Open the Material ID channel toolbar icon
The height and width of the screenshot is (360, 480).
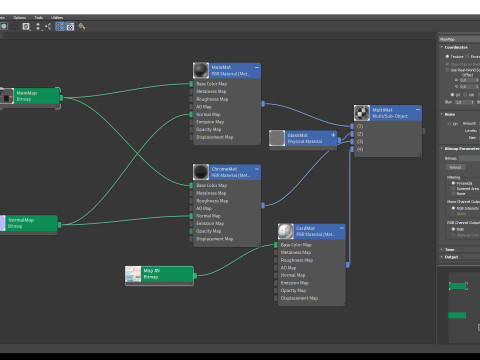[x=26, y=26]
